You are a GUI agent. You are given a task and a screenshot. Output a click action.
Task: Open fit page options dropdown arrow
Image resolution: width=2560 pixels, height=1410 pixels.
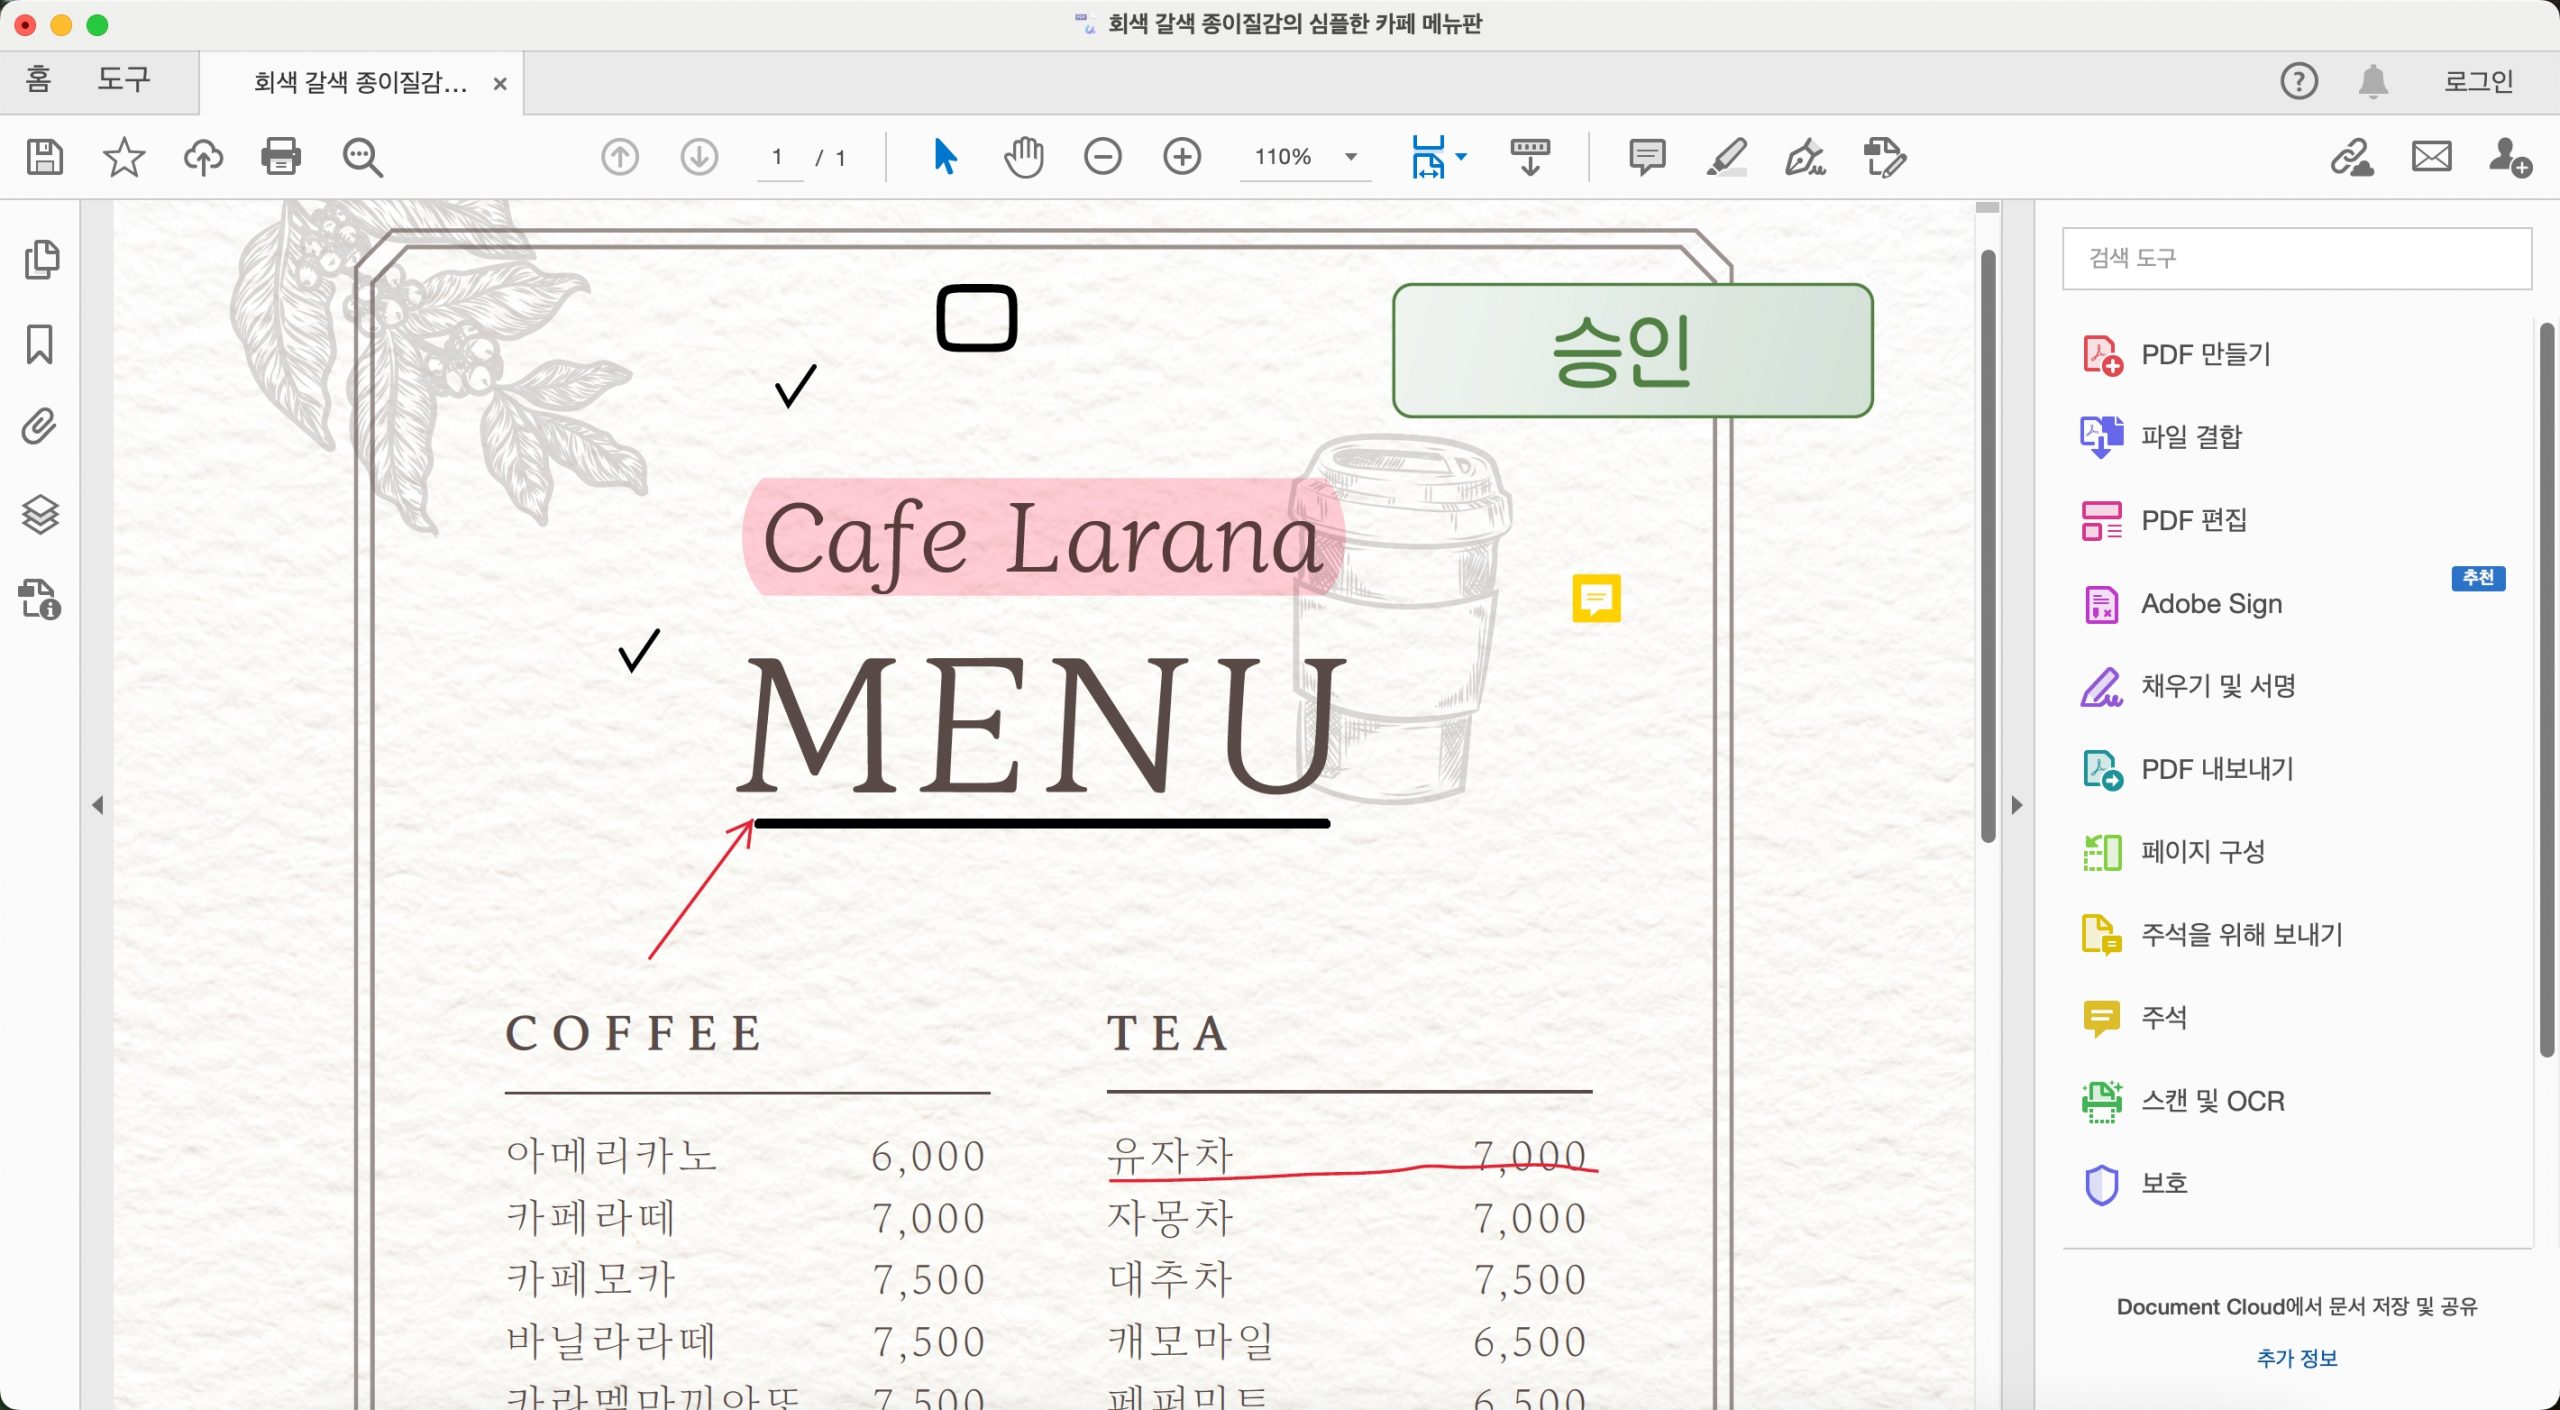(x=1461, y=157)
